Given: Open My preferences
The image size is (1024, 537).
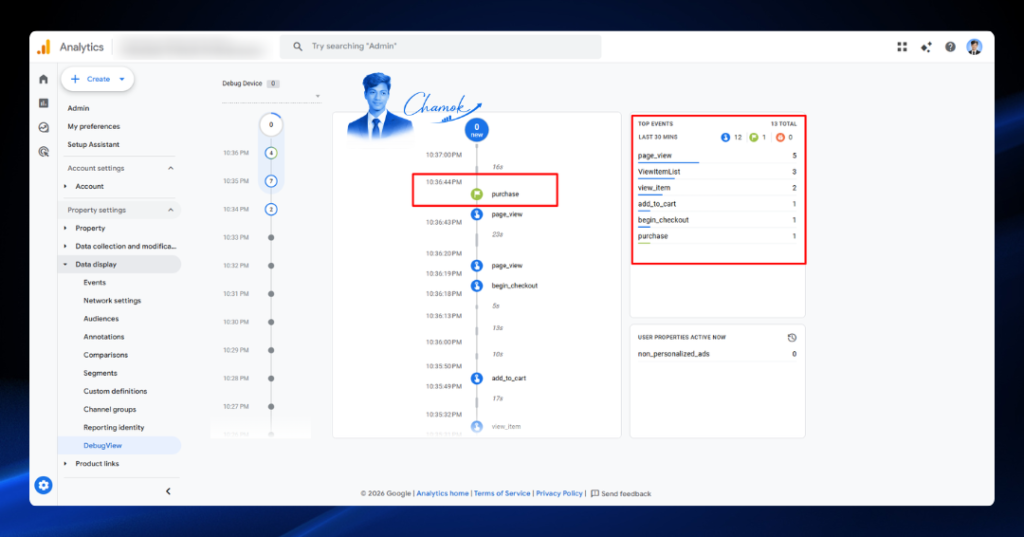Looking at the screenshot, I should [x=93, y=127].
